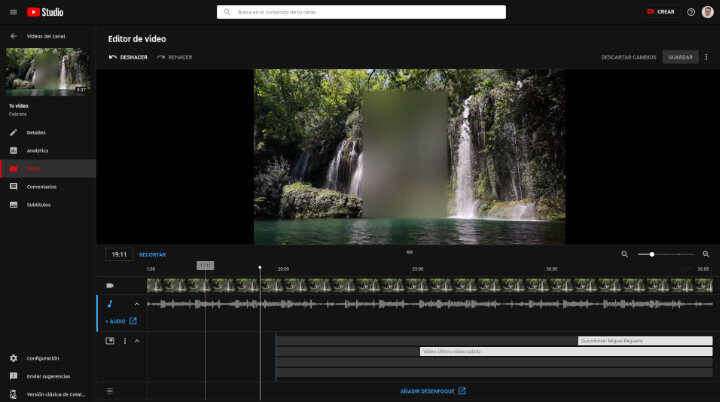Click the video camera track icon
Screen dimensions: 720x402
[x=110, y=285]
